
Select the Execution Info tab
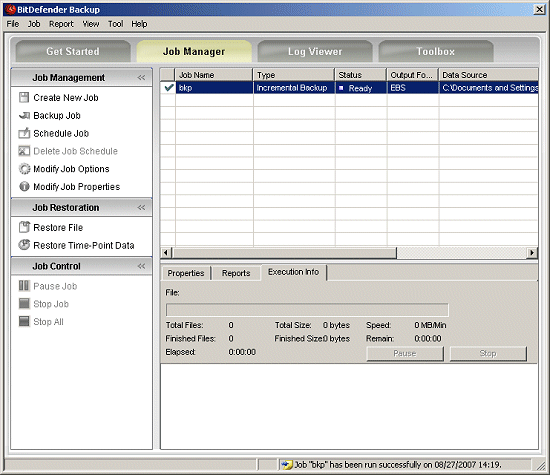(x=293, y=272)
